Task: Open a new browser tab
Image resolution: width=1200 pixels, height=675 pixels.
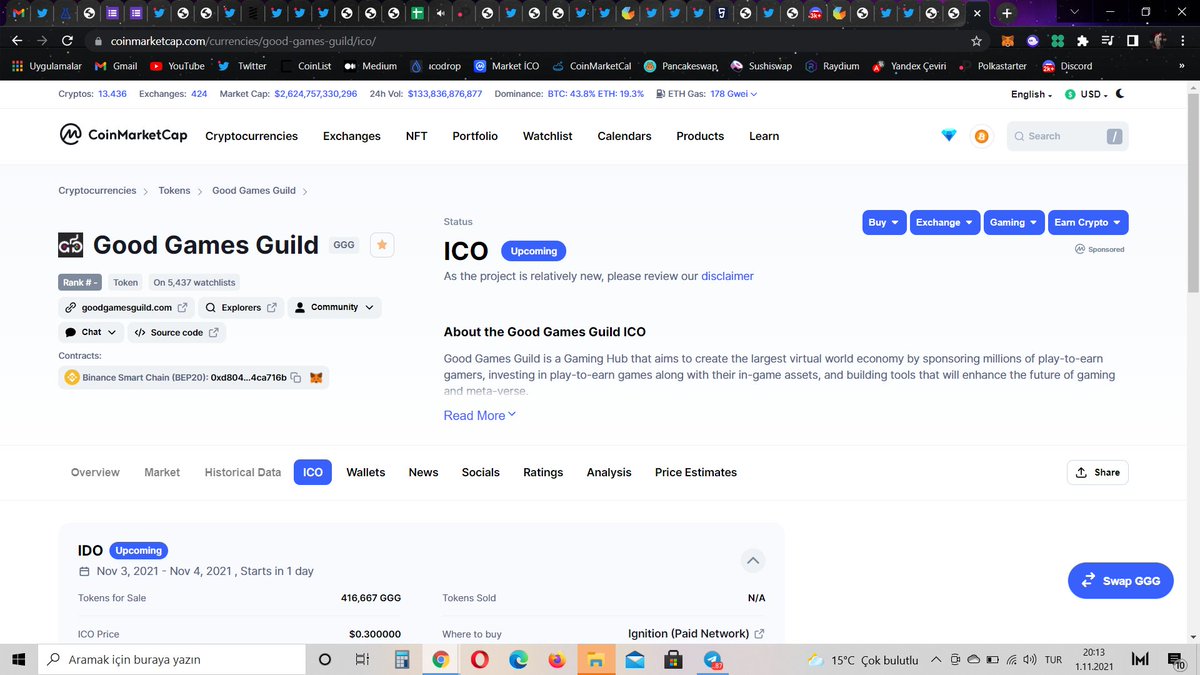Action: [x=1006, y=14]
